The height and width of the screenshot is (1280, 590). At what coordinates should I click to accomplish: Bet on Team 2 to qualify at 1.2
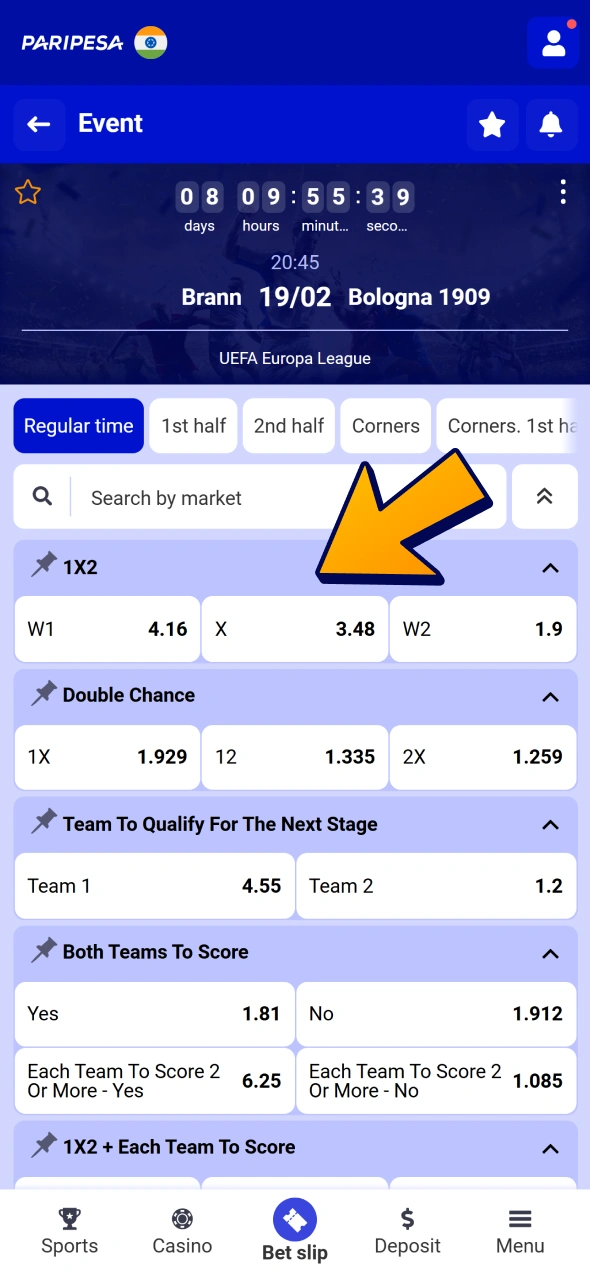tap(435, 886)
